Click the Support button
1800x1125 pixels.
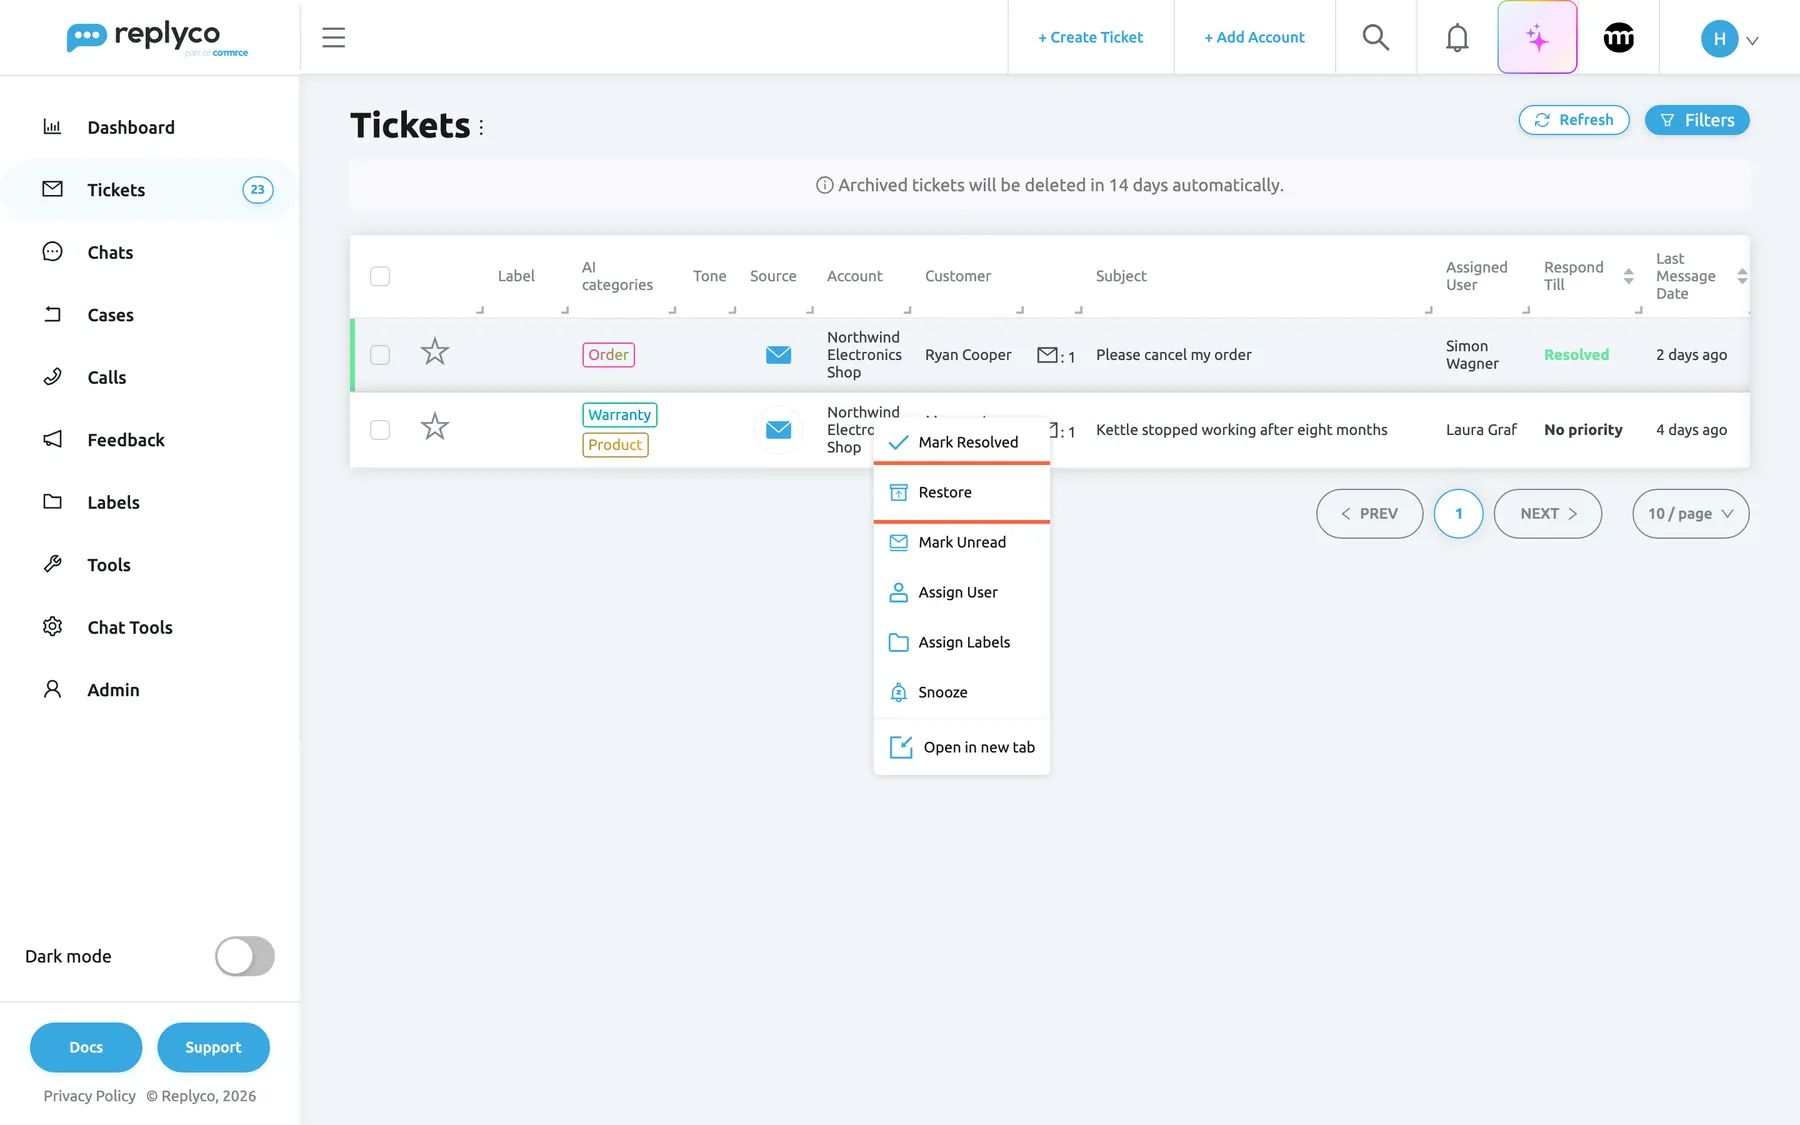pyautogui.click(x=213, y=1047)
